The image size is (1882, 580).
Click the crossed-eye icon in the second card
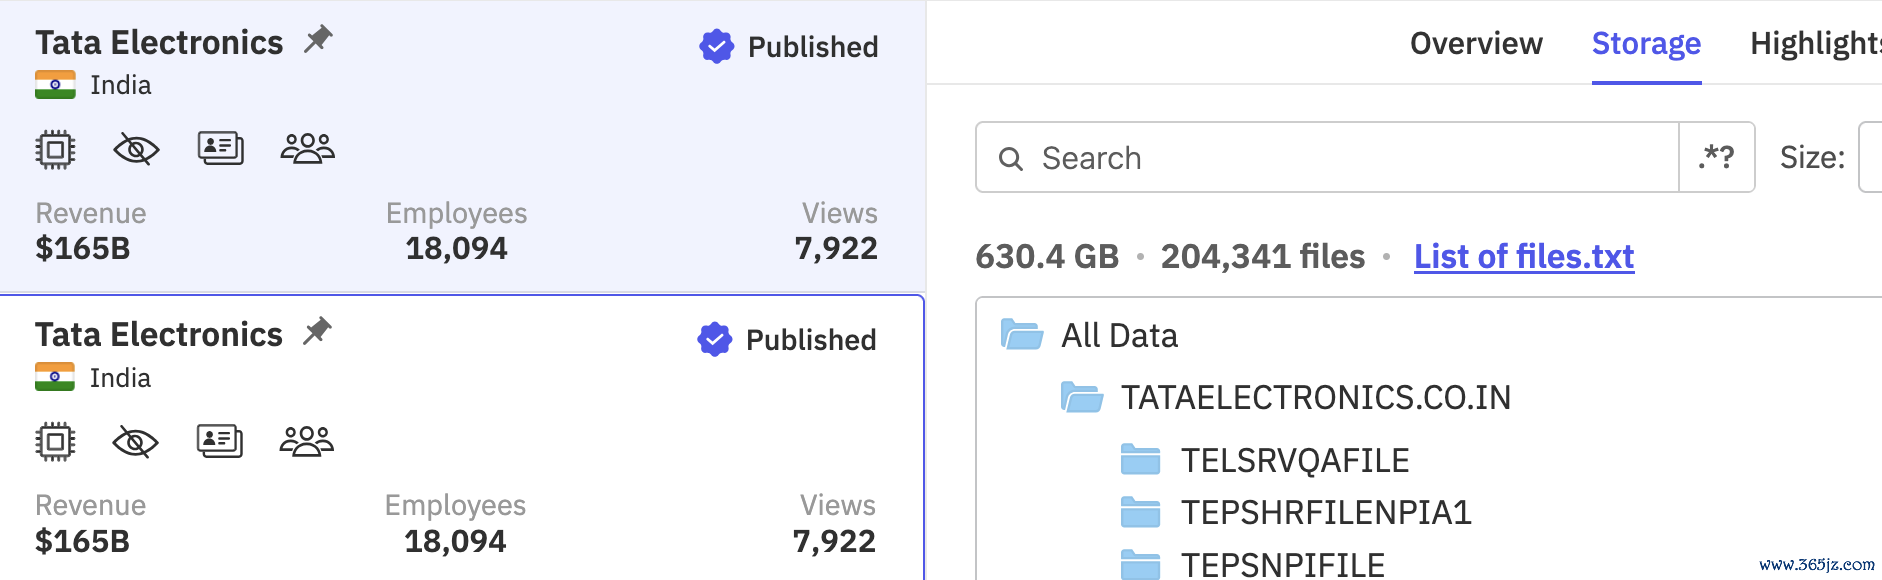coord(136,441)
